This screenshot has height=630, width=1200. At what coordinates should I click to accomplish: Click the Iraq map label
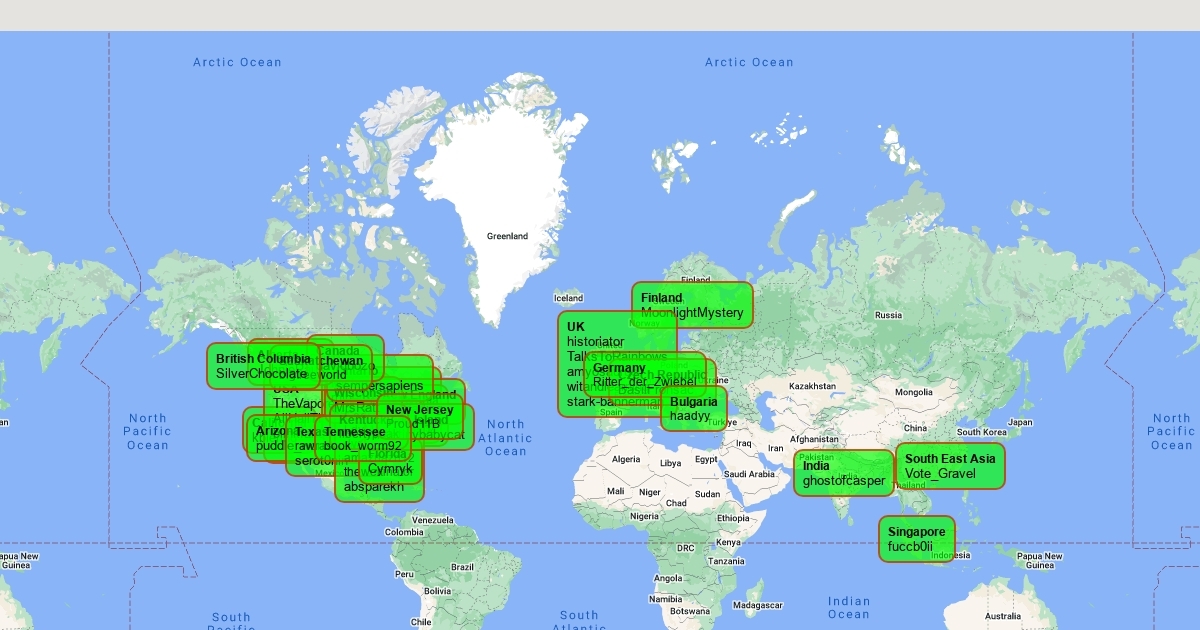coord(745,443)
